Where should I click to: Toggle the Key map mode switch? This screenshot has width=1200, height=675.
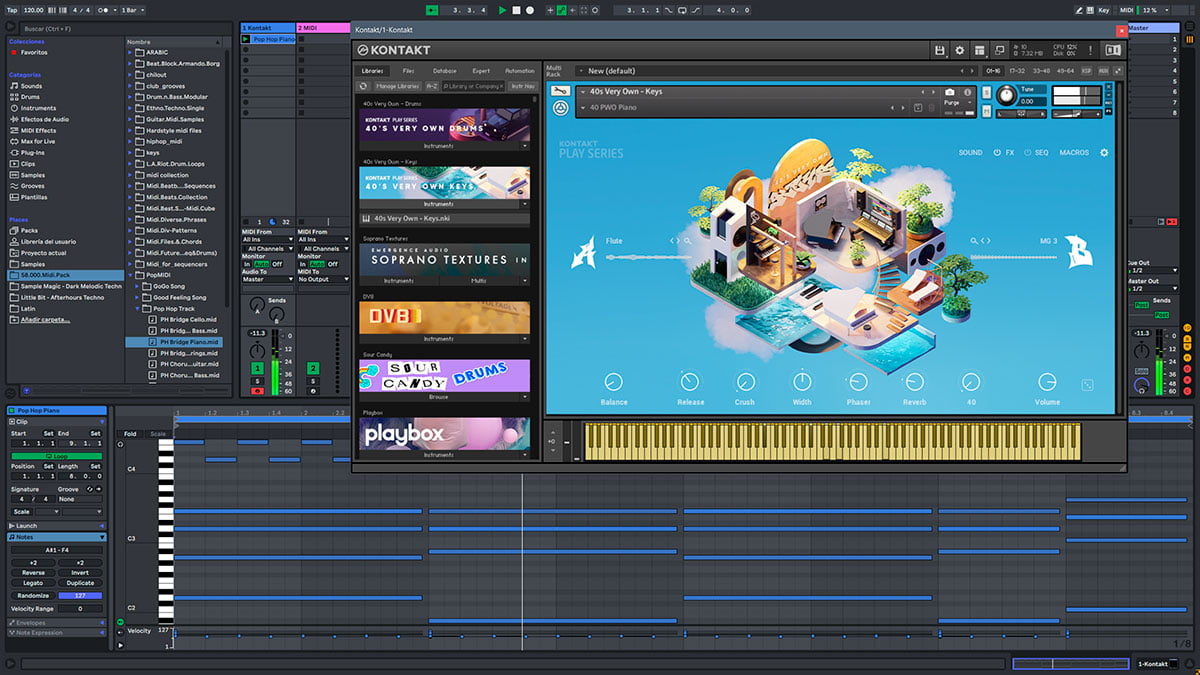[x=1104, y=10]
